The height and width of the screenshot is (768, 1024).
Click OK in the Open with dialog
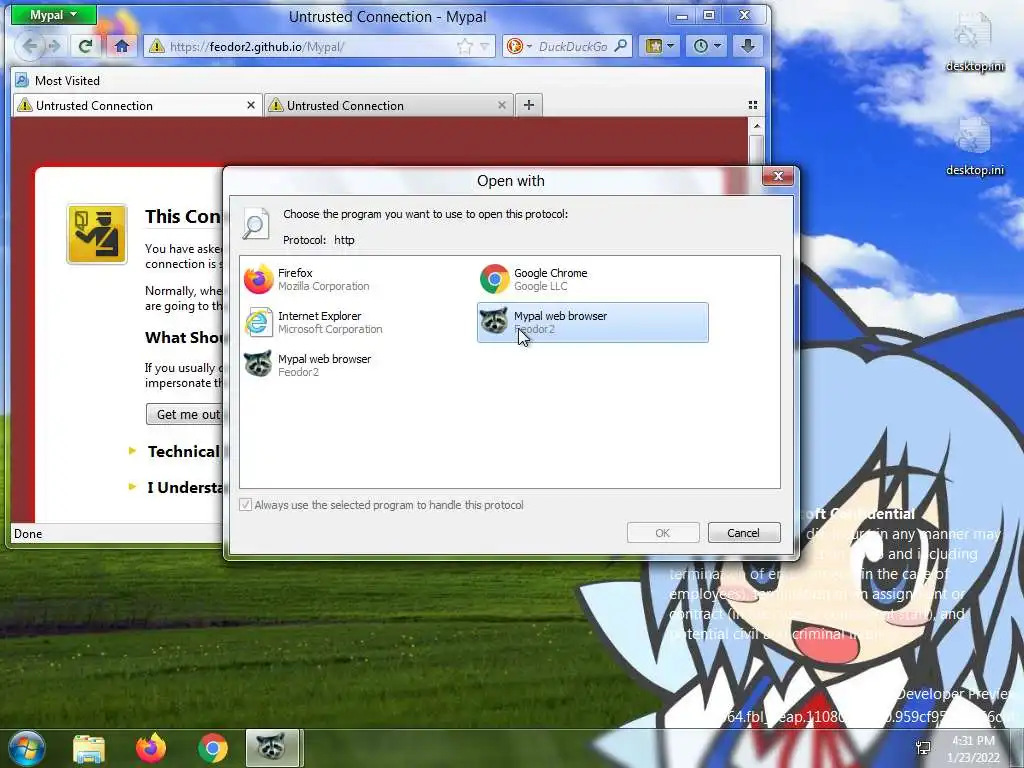click(663, 533)
